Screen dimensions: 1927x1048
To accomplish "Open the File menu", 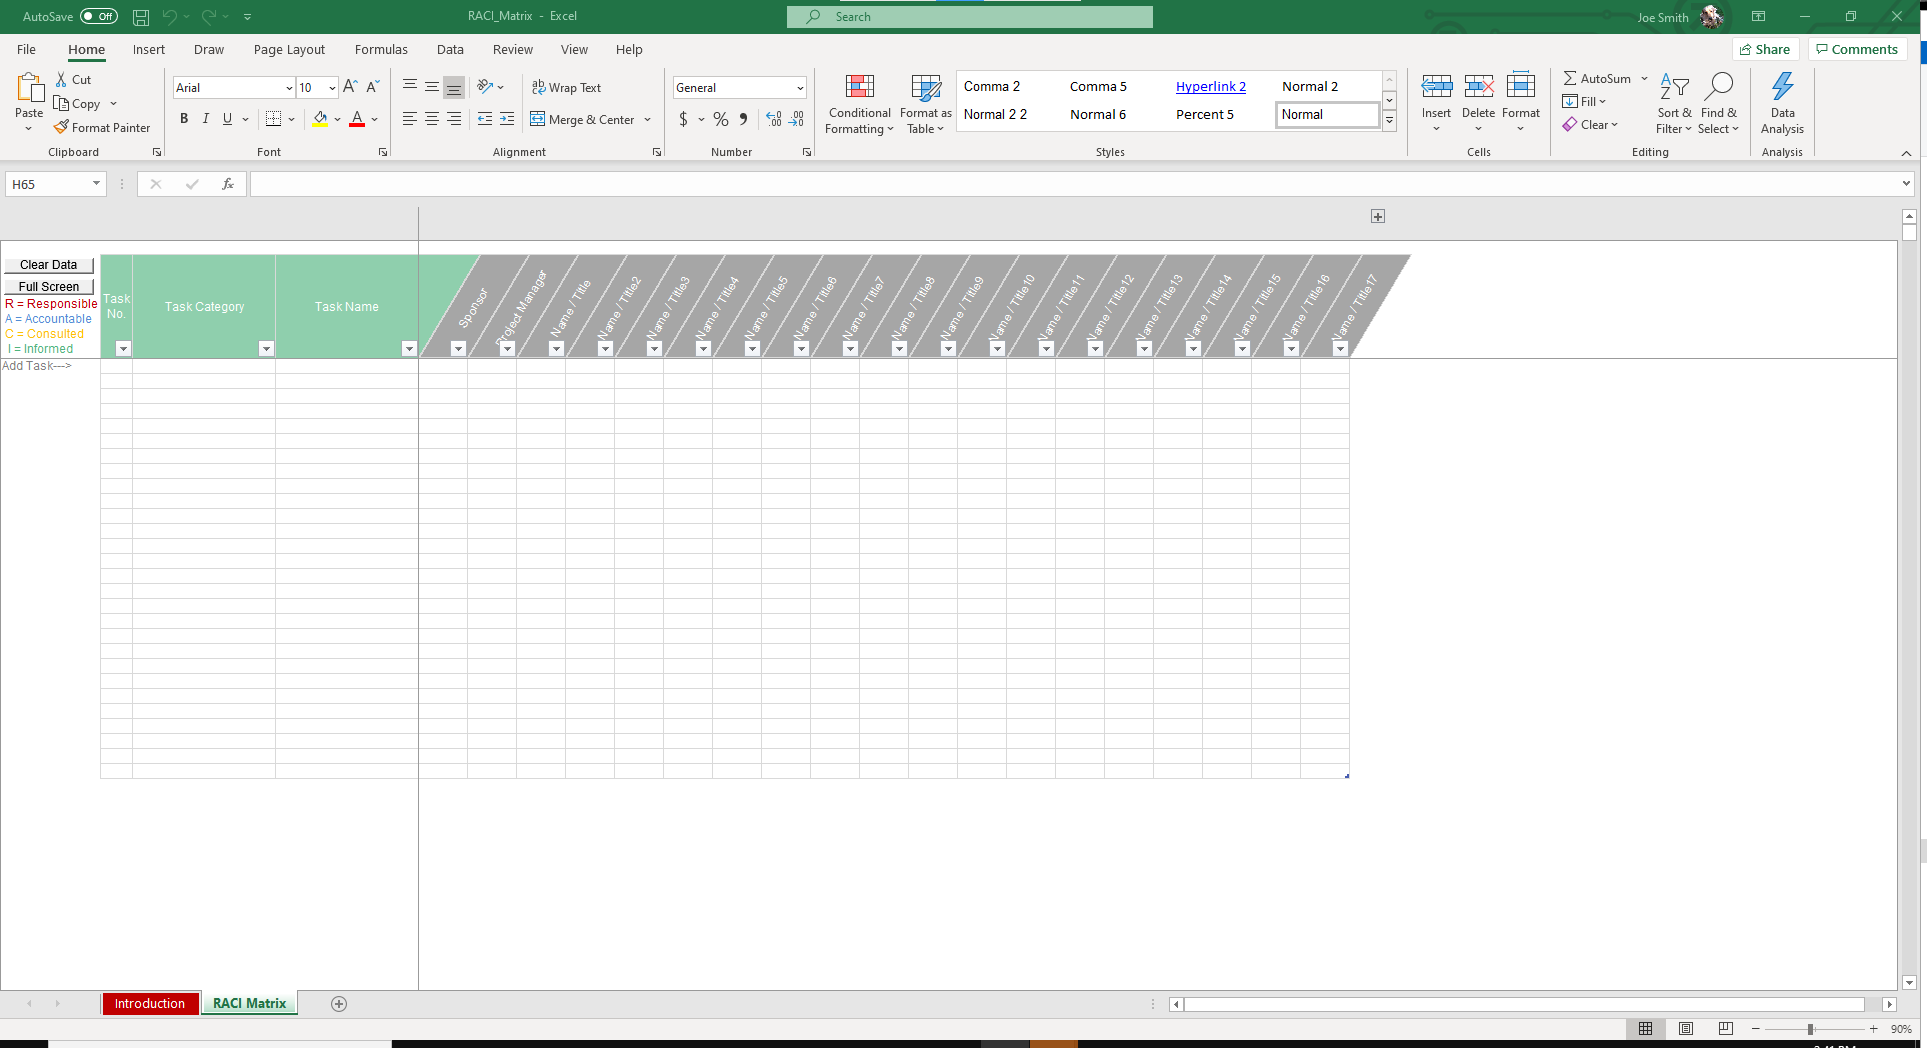I will (x=26, y=50).
